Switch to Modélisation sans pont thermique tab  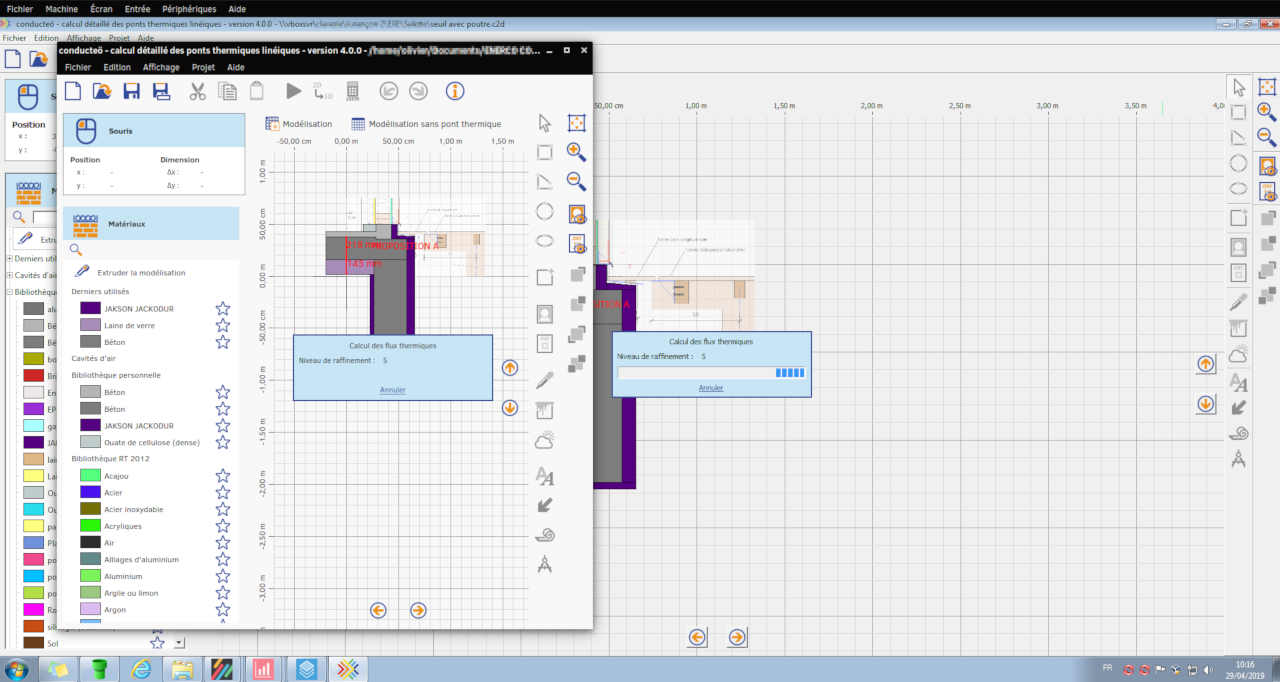point(426,124)
